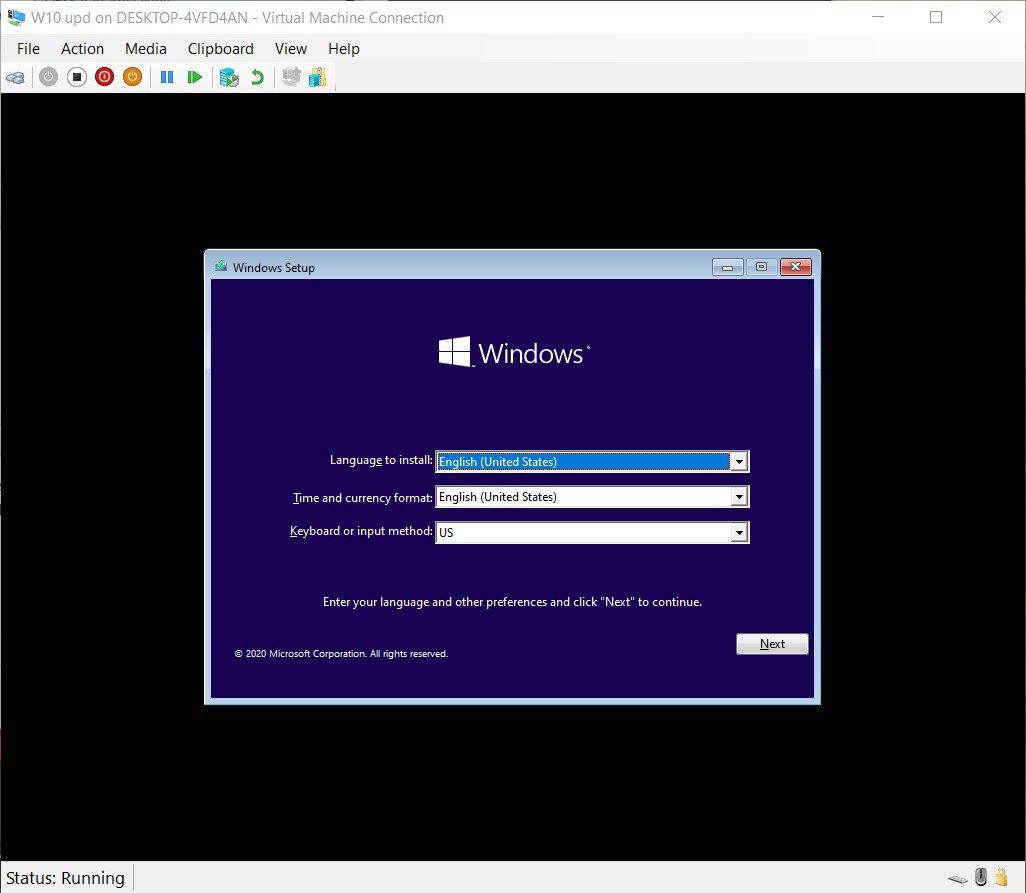Click the keyboard icon in the status bar

957,879
